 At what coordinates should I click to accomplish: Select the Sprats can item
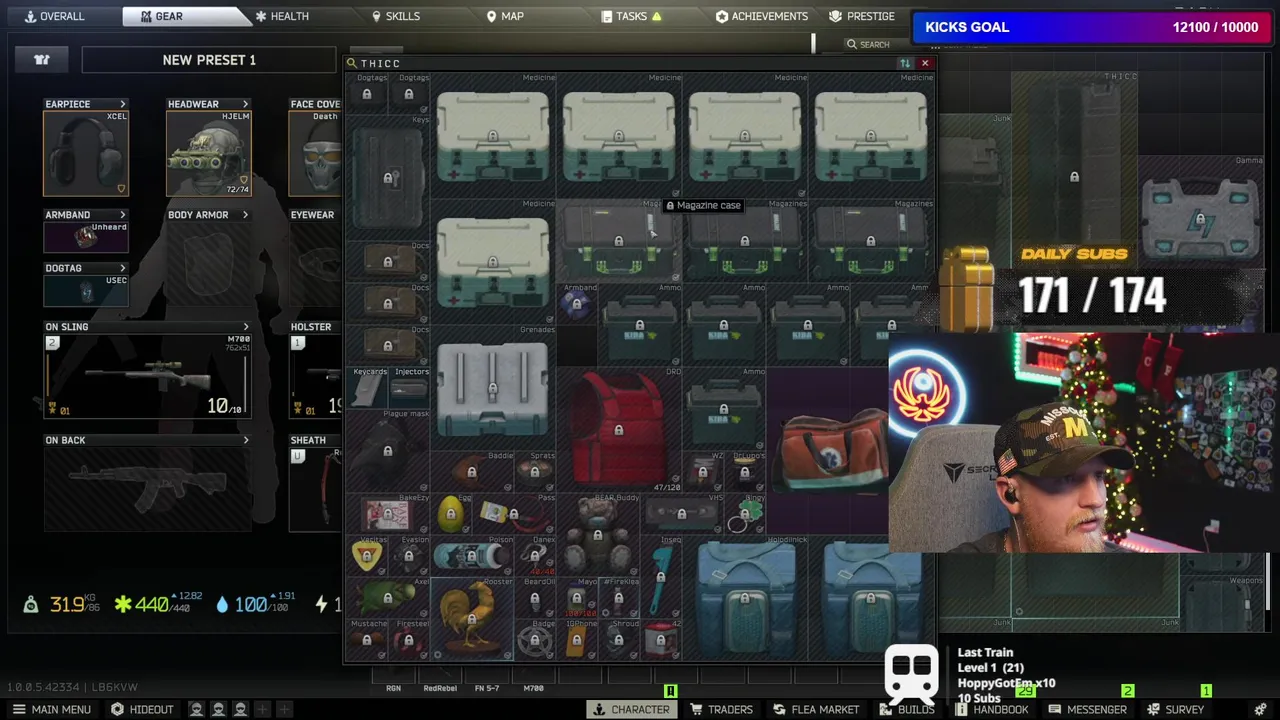point(534,472)
